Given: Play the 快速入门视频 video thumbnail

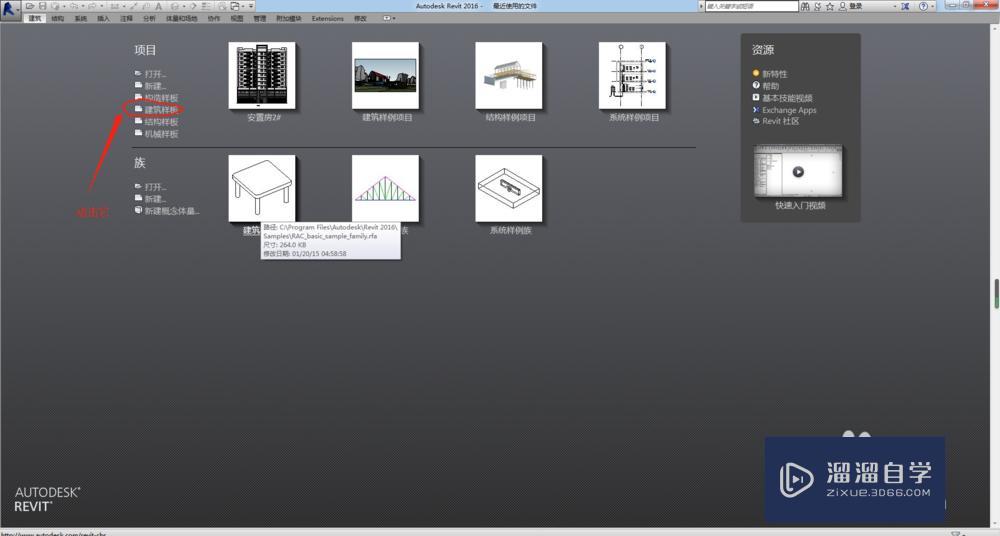Looking at the screenshot, I should (x=798, y=171).
